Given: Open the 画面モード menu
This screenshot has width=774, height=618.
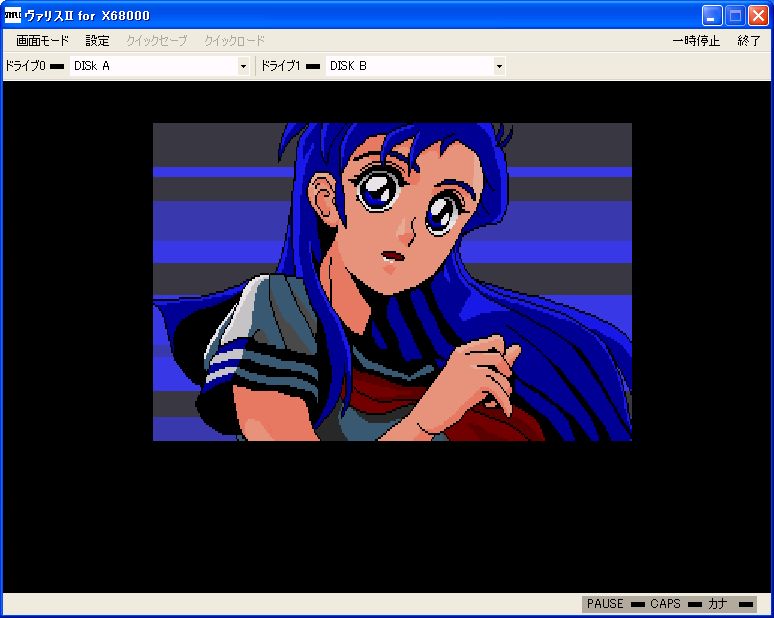Looking at the screenshot, I should point(42,40).
